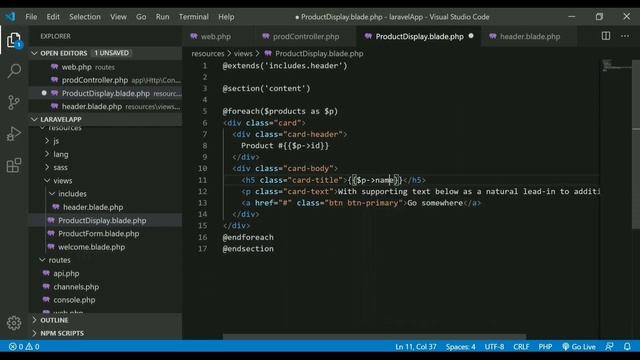Image resolution: width=640 pixels, height=360 pixels.
Task: Open the Go menu
Action: [141, 17]
